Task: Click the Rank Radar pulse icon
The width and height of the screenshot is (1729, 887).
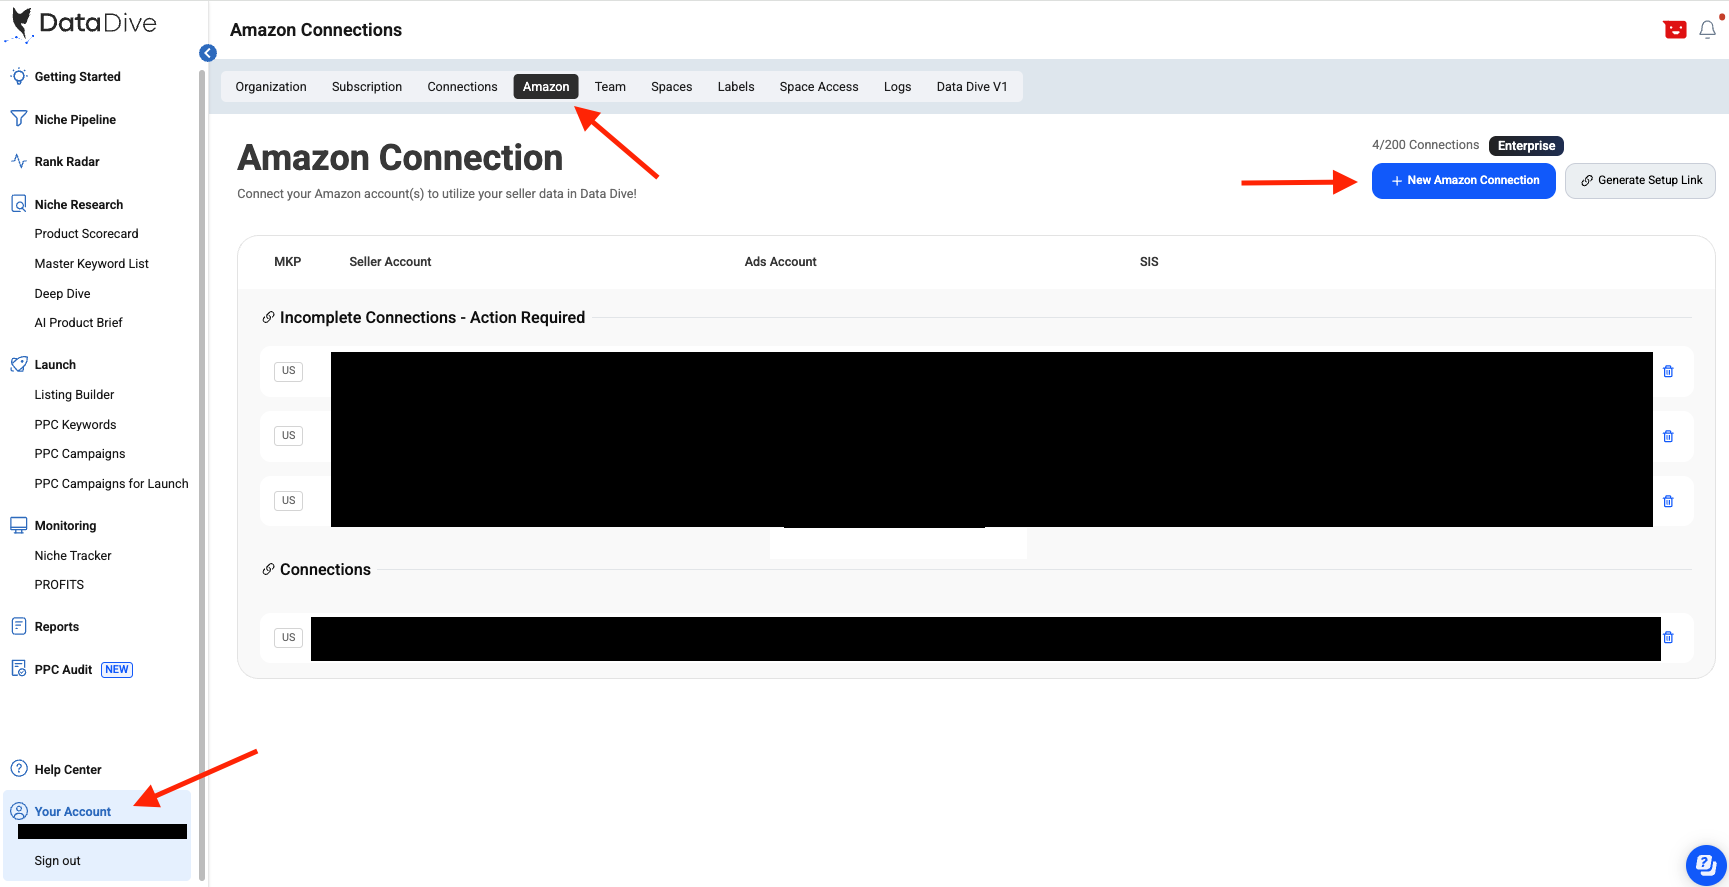Action: 18,161
